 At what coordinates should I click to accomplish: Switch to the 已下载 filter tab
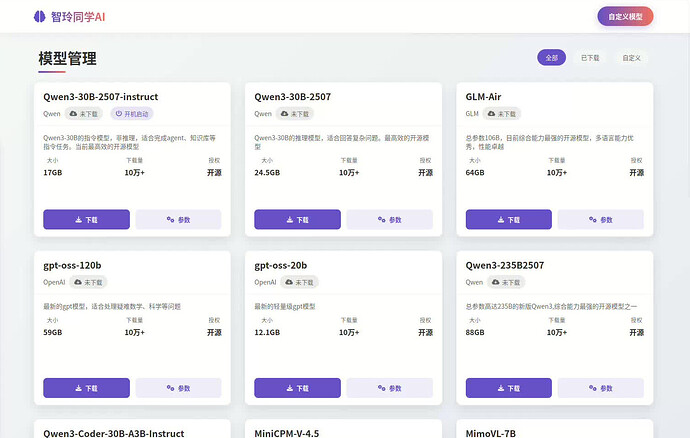click(590, 58)
